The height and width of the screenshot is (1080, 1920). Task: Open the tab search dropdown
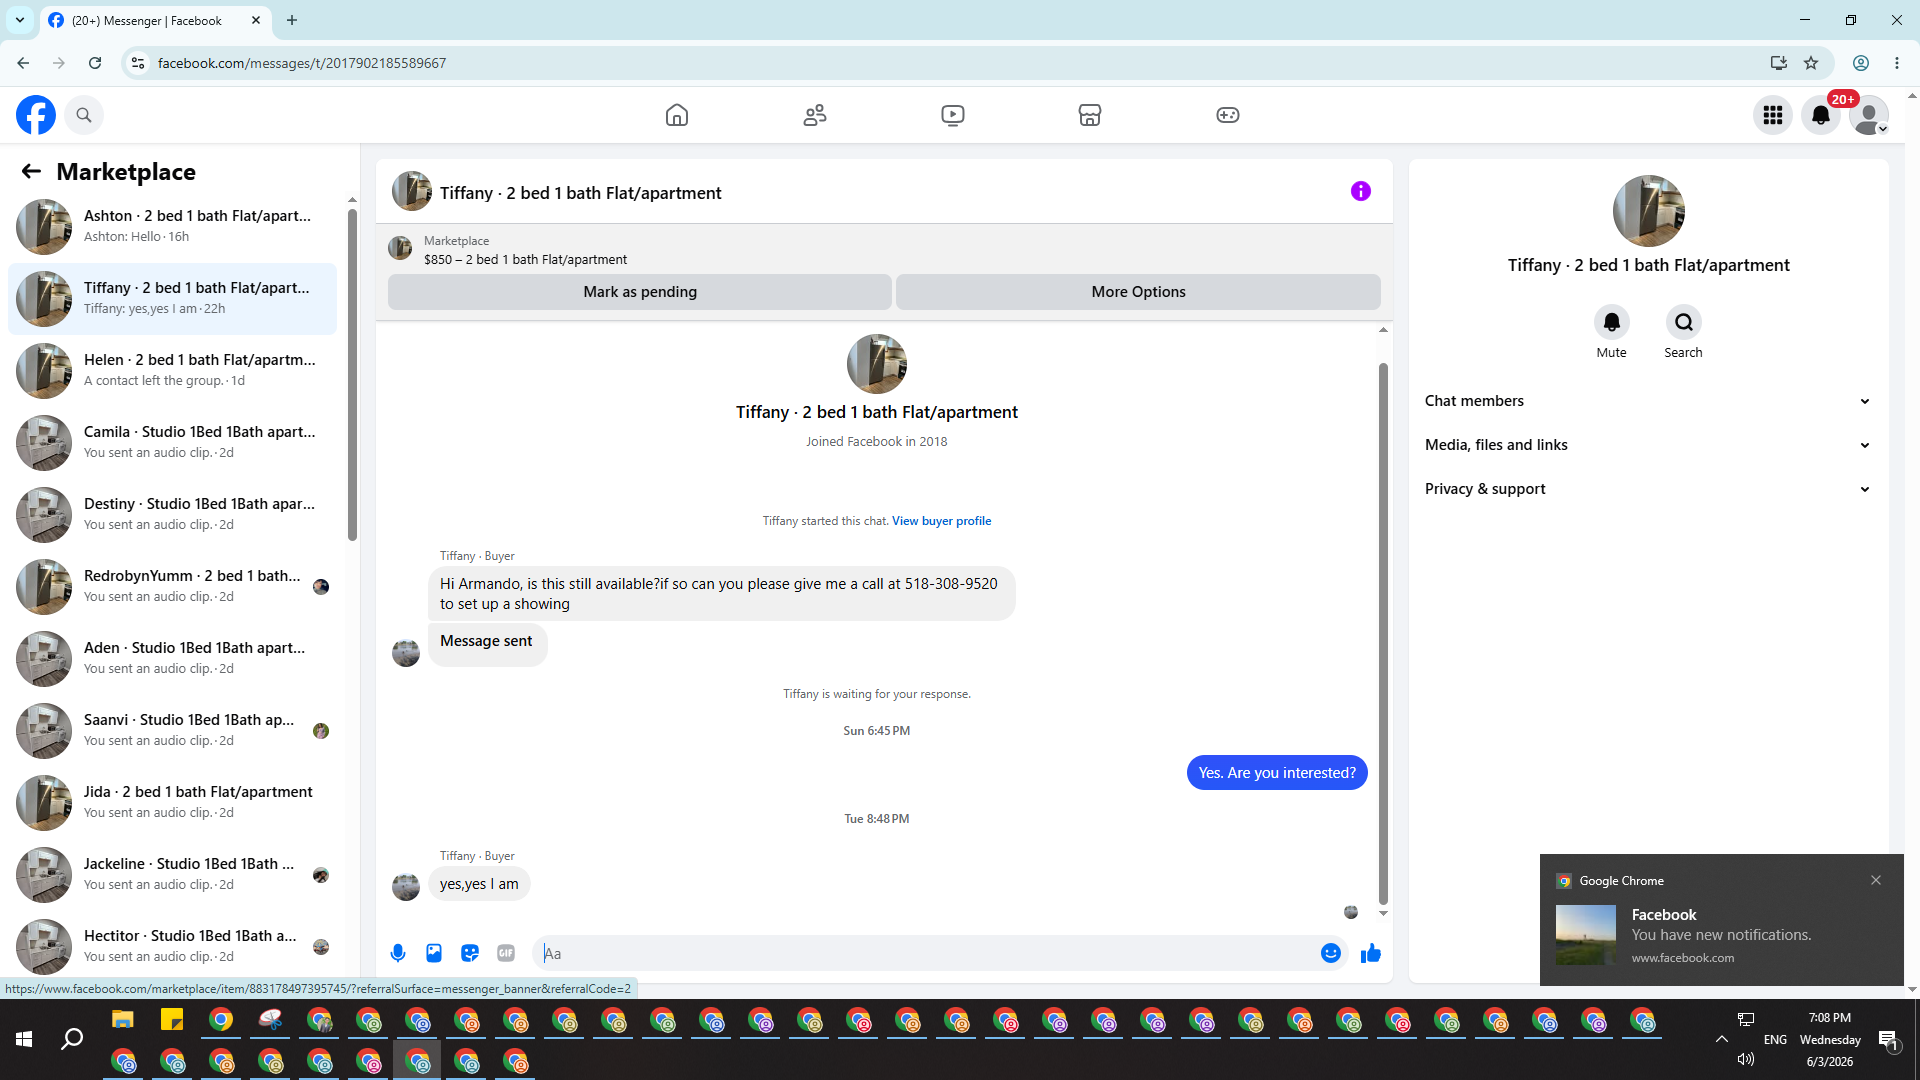20,20
